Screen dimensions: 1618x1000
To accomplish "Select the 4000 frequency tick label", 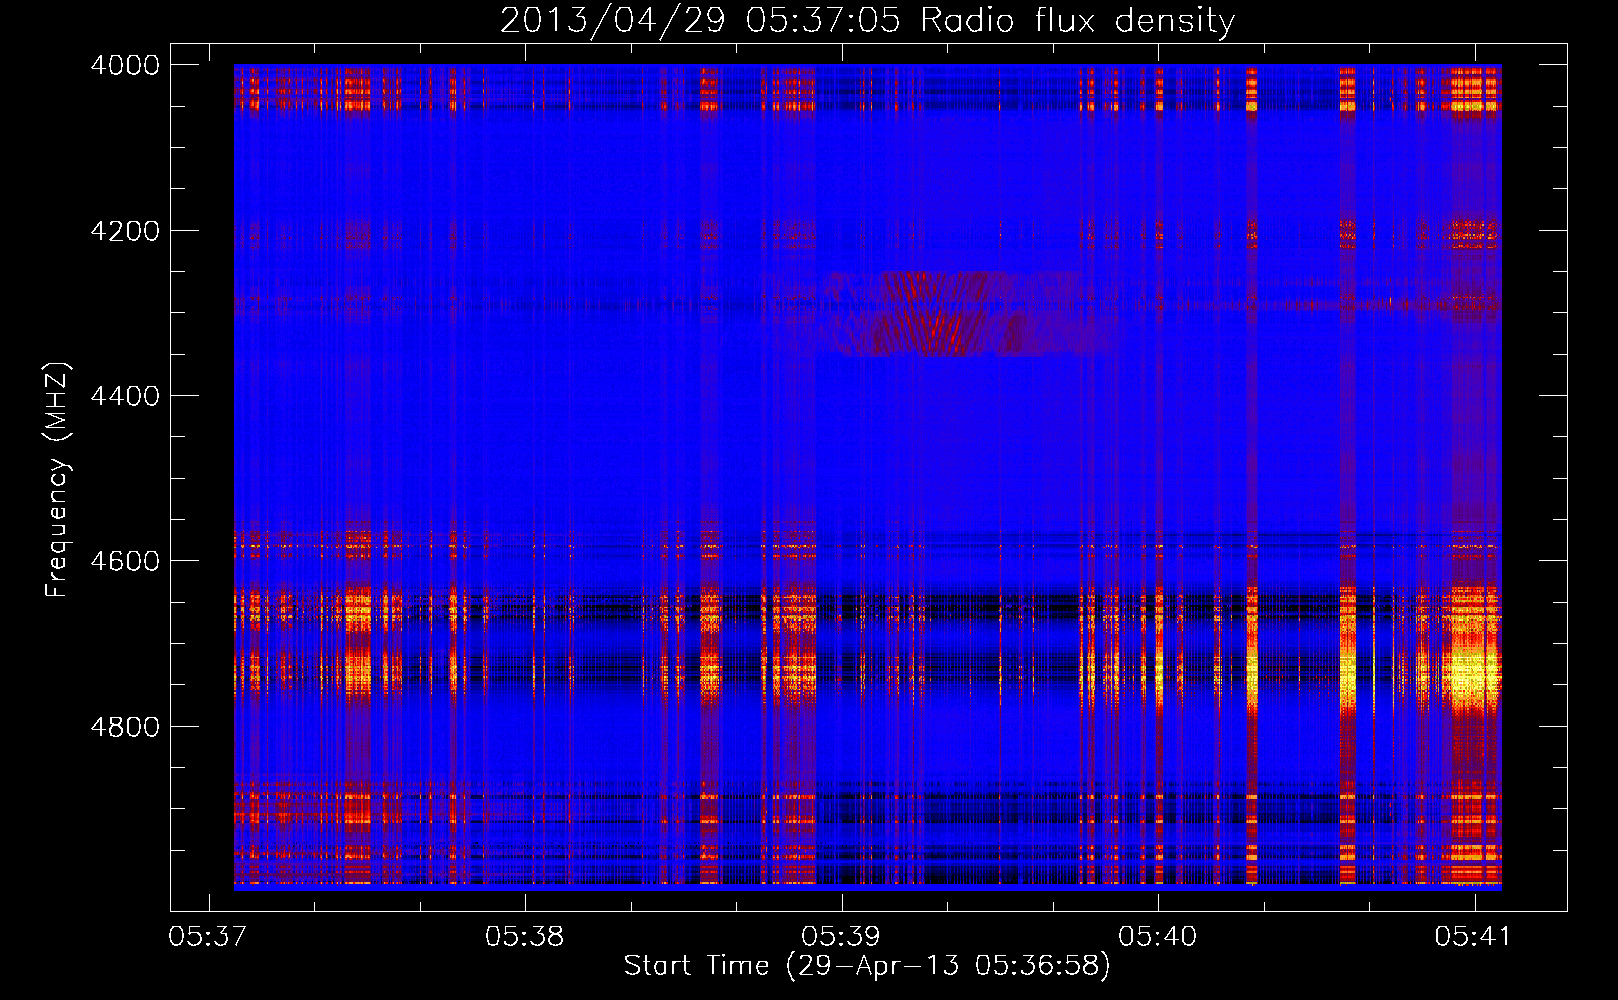I will pos(125,65).
